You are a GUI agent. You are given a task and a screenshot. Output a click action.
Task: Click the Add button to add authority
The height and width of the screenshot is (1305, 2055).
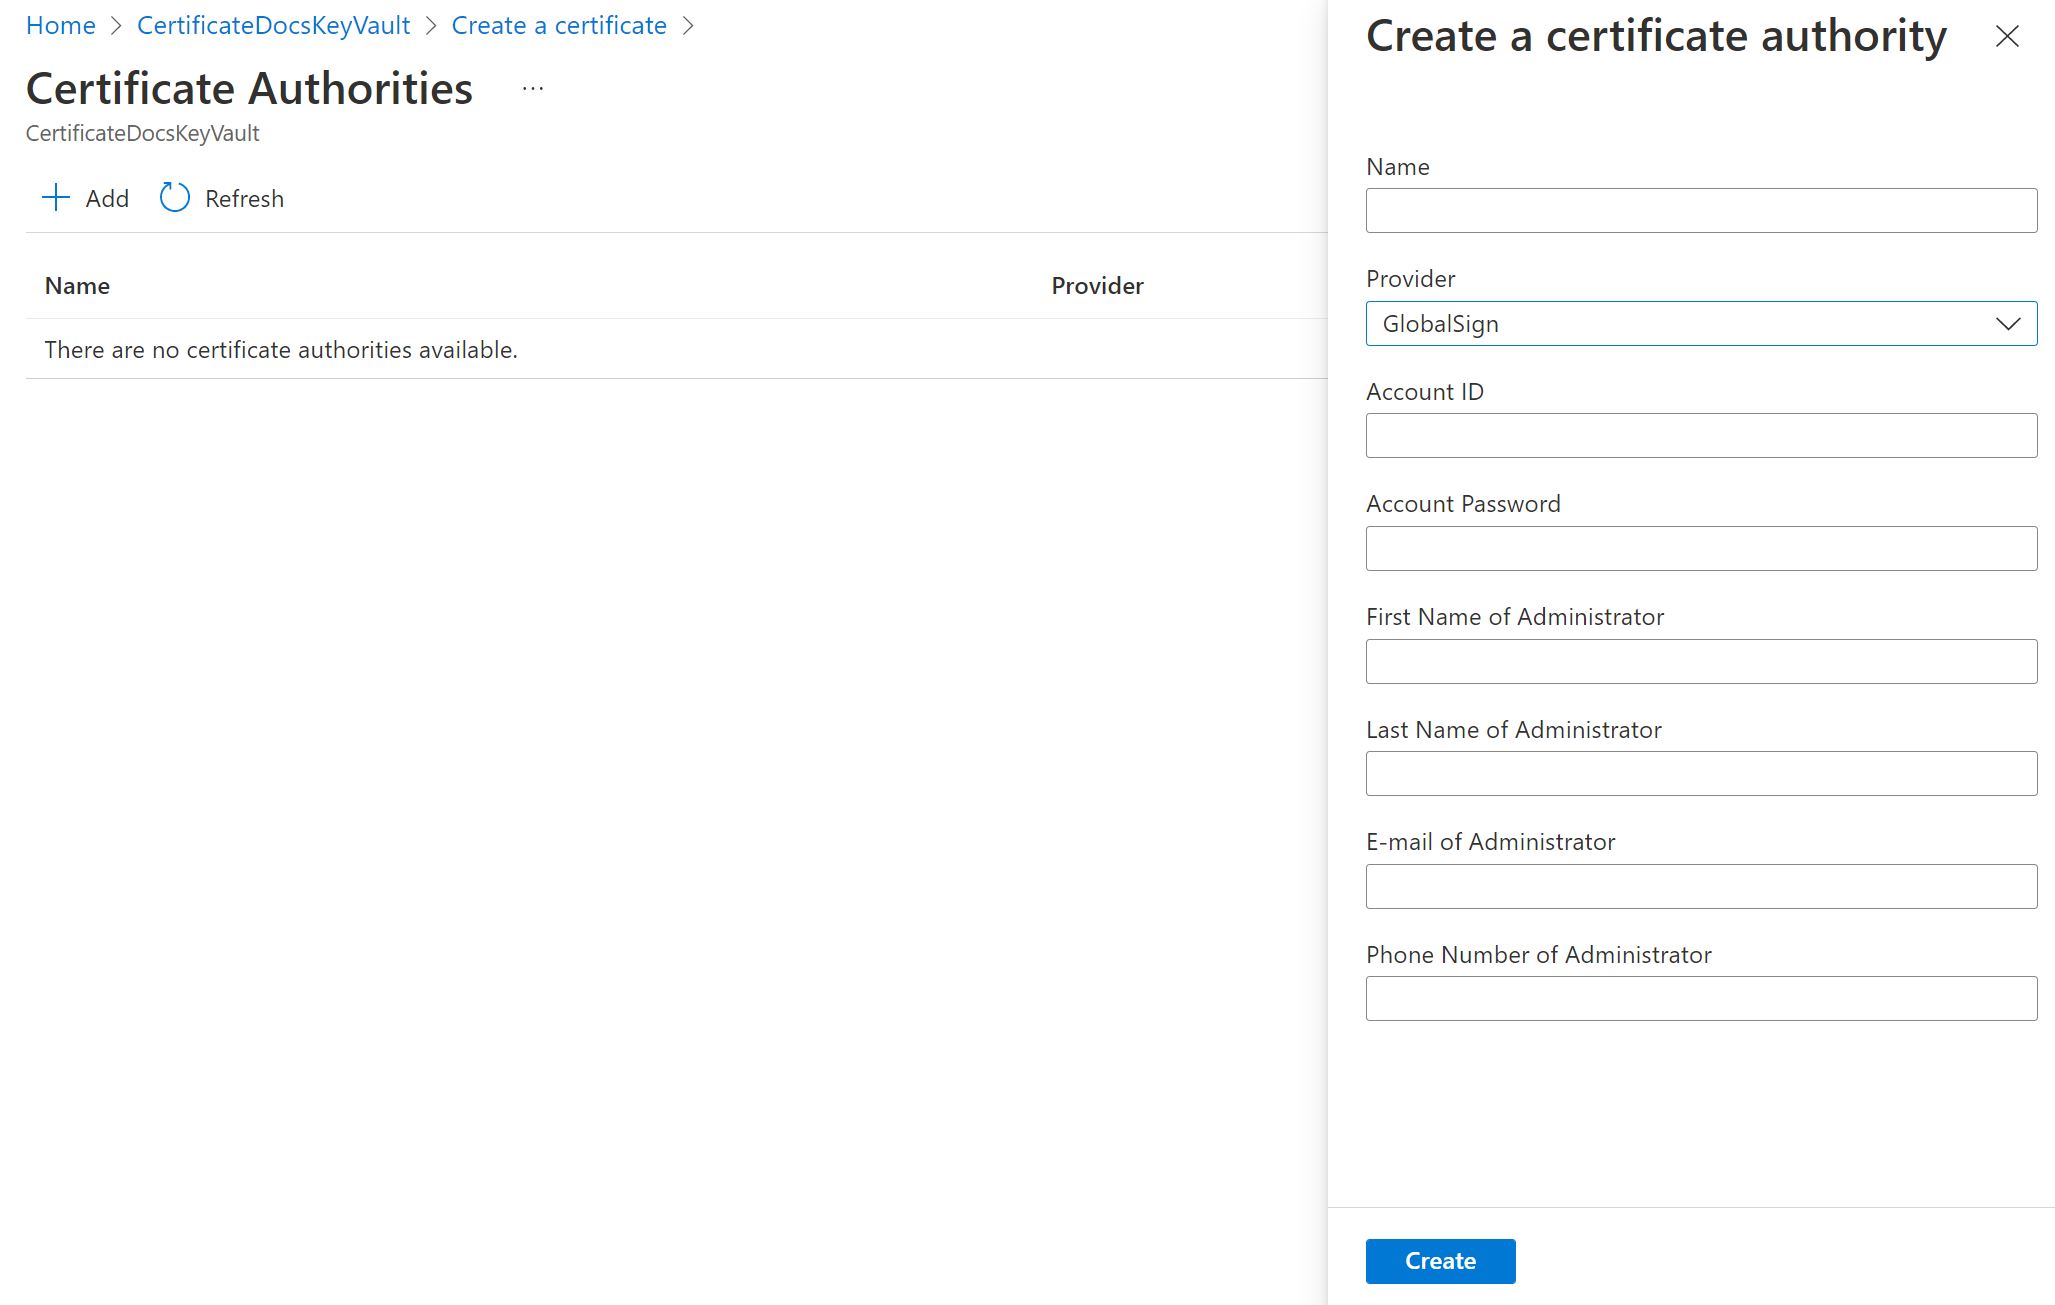84,196
